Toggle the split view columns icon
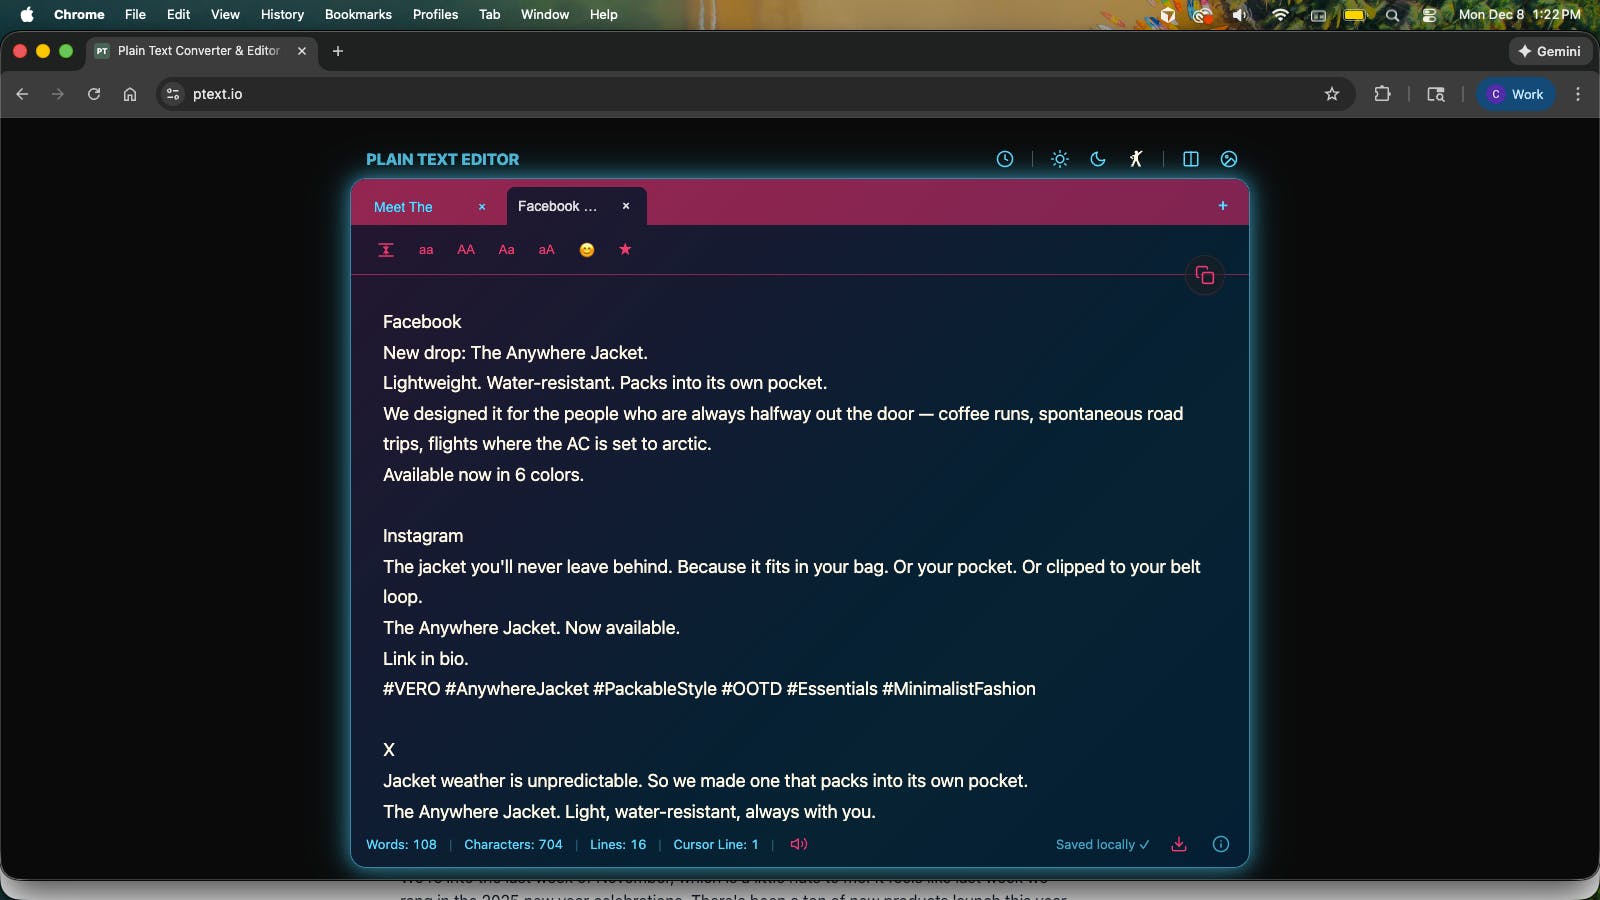 1191,159
